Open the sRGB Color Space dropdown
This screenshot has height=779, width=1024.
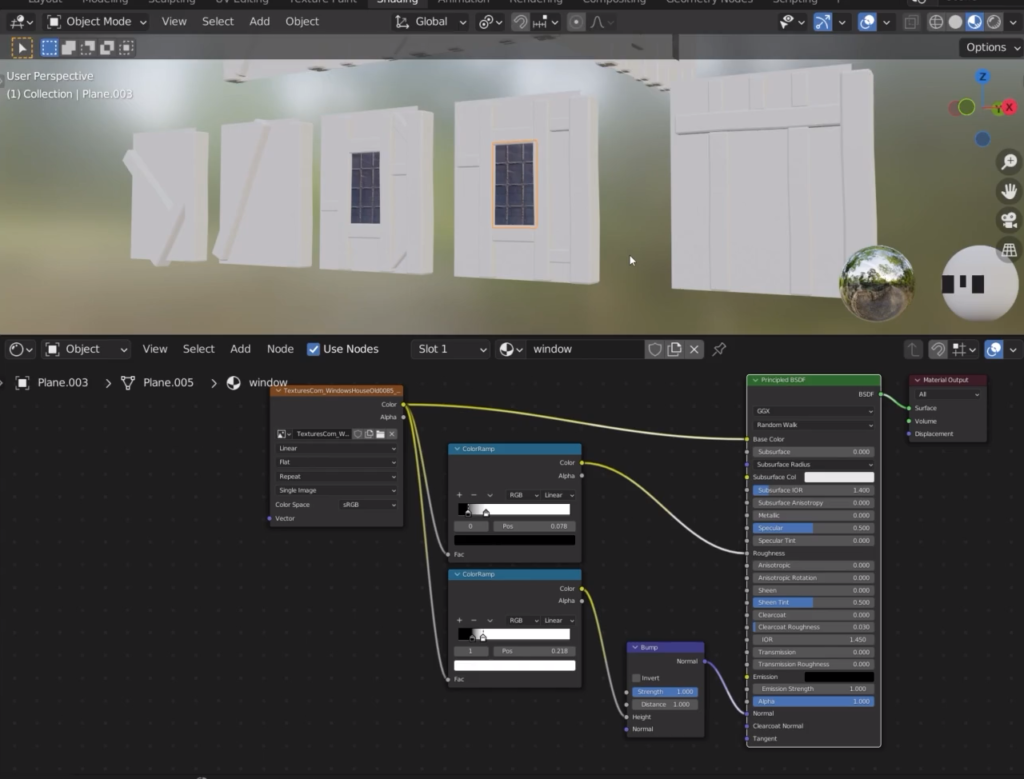pyautogui.click(x=368, y=505)
